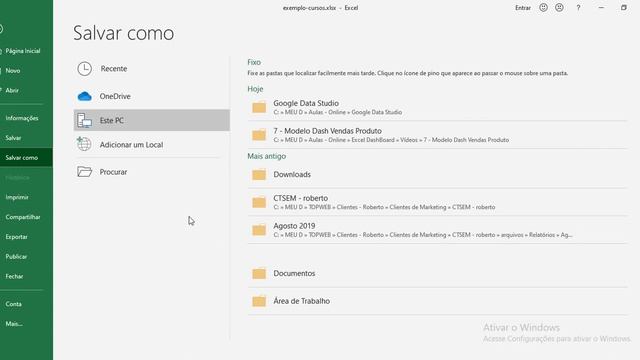Open help with the question mark icon
The image size is (640, 360).
pos(578,8)
